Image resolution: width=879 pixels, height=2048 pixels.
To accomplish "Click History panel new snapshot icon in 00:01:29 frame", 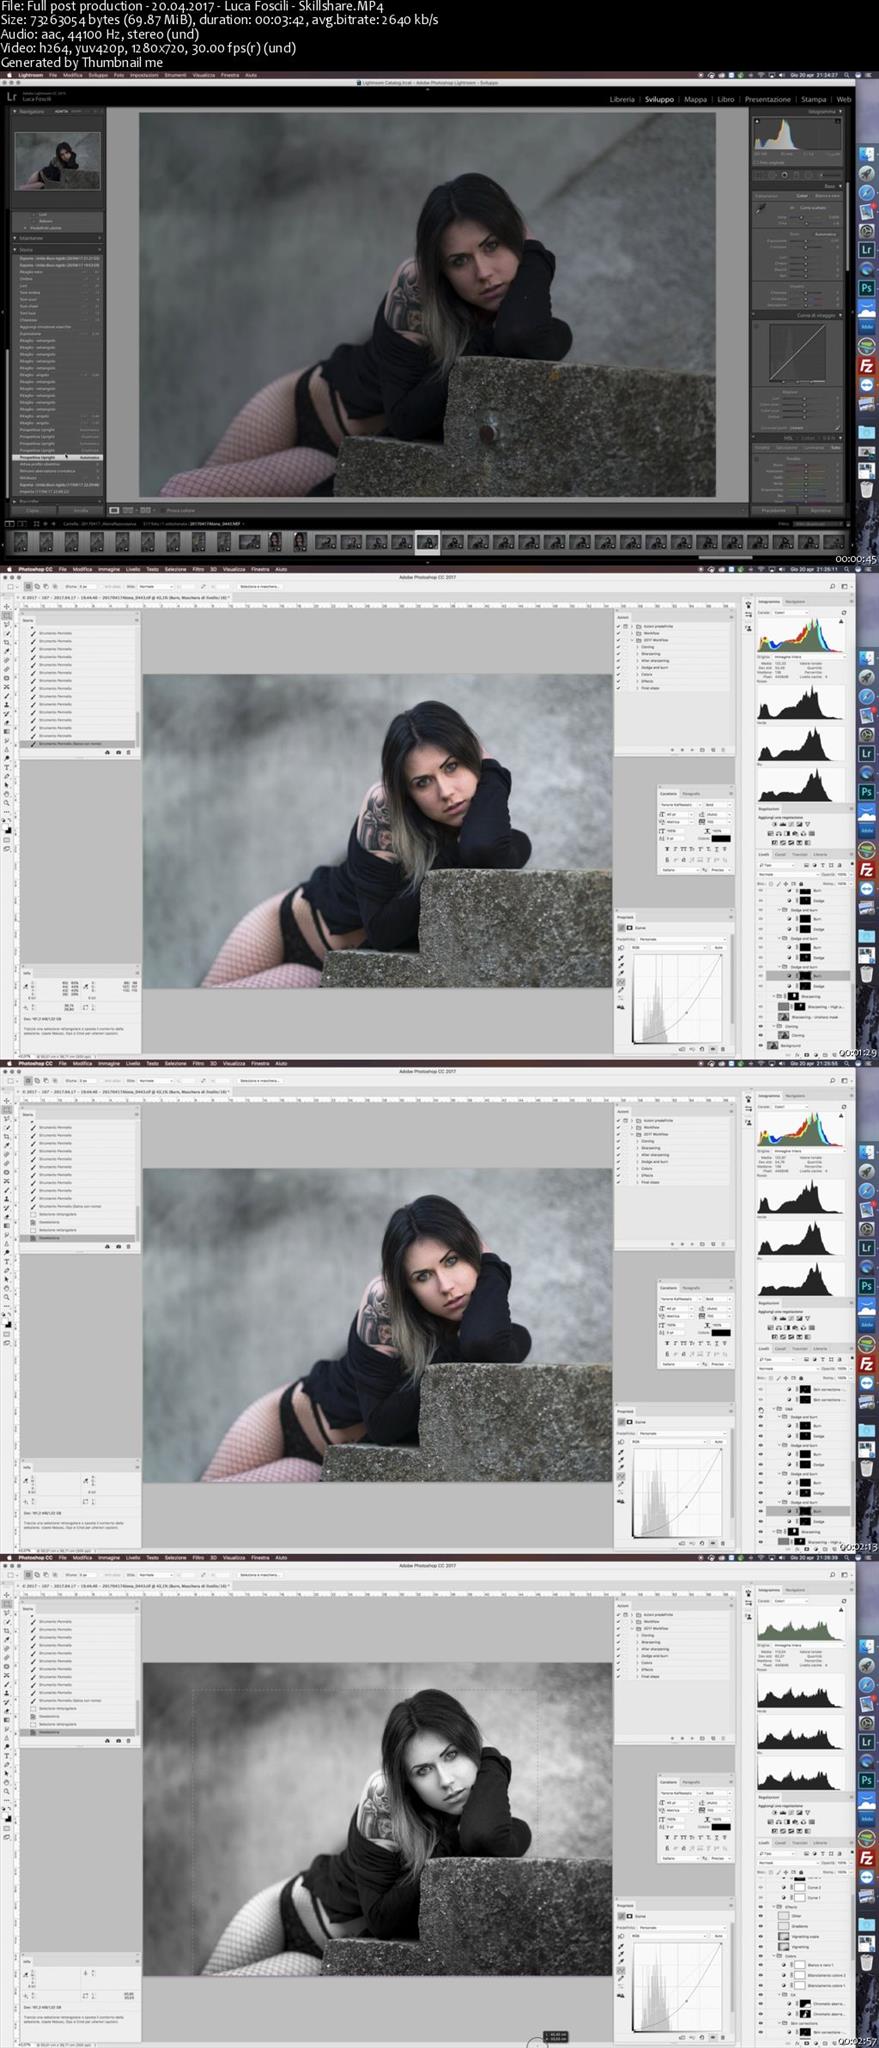I will pos(118,752).
